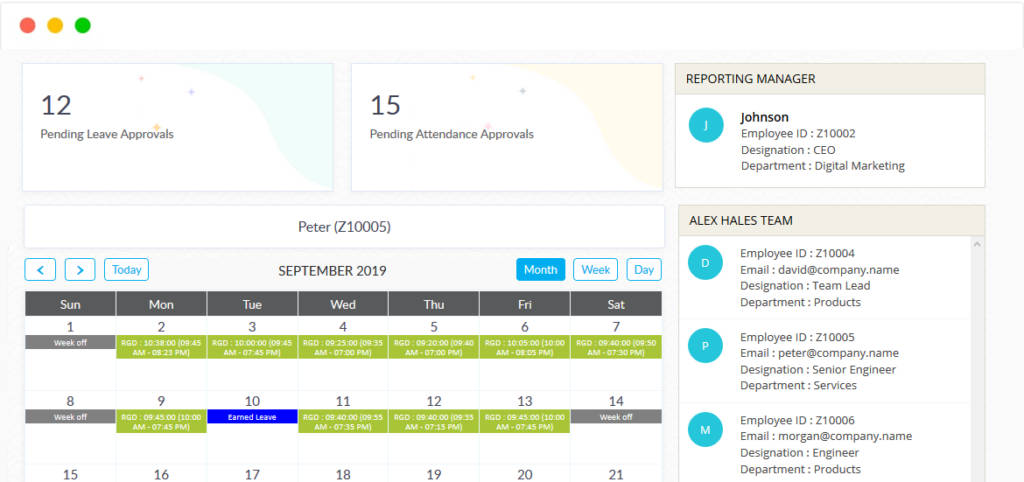Click Peter's avatar circle P

click(706, 345)
